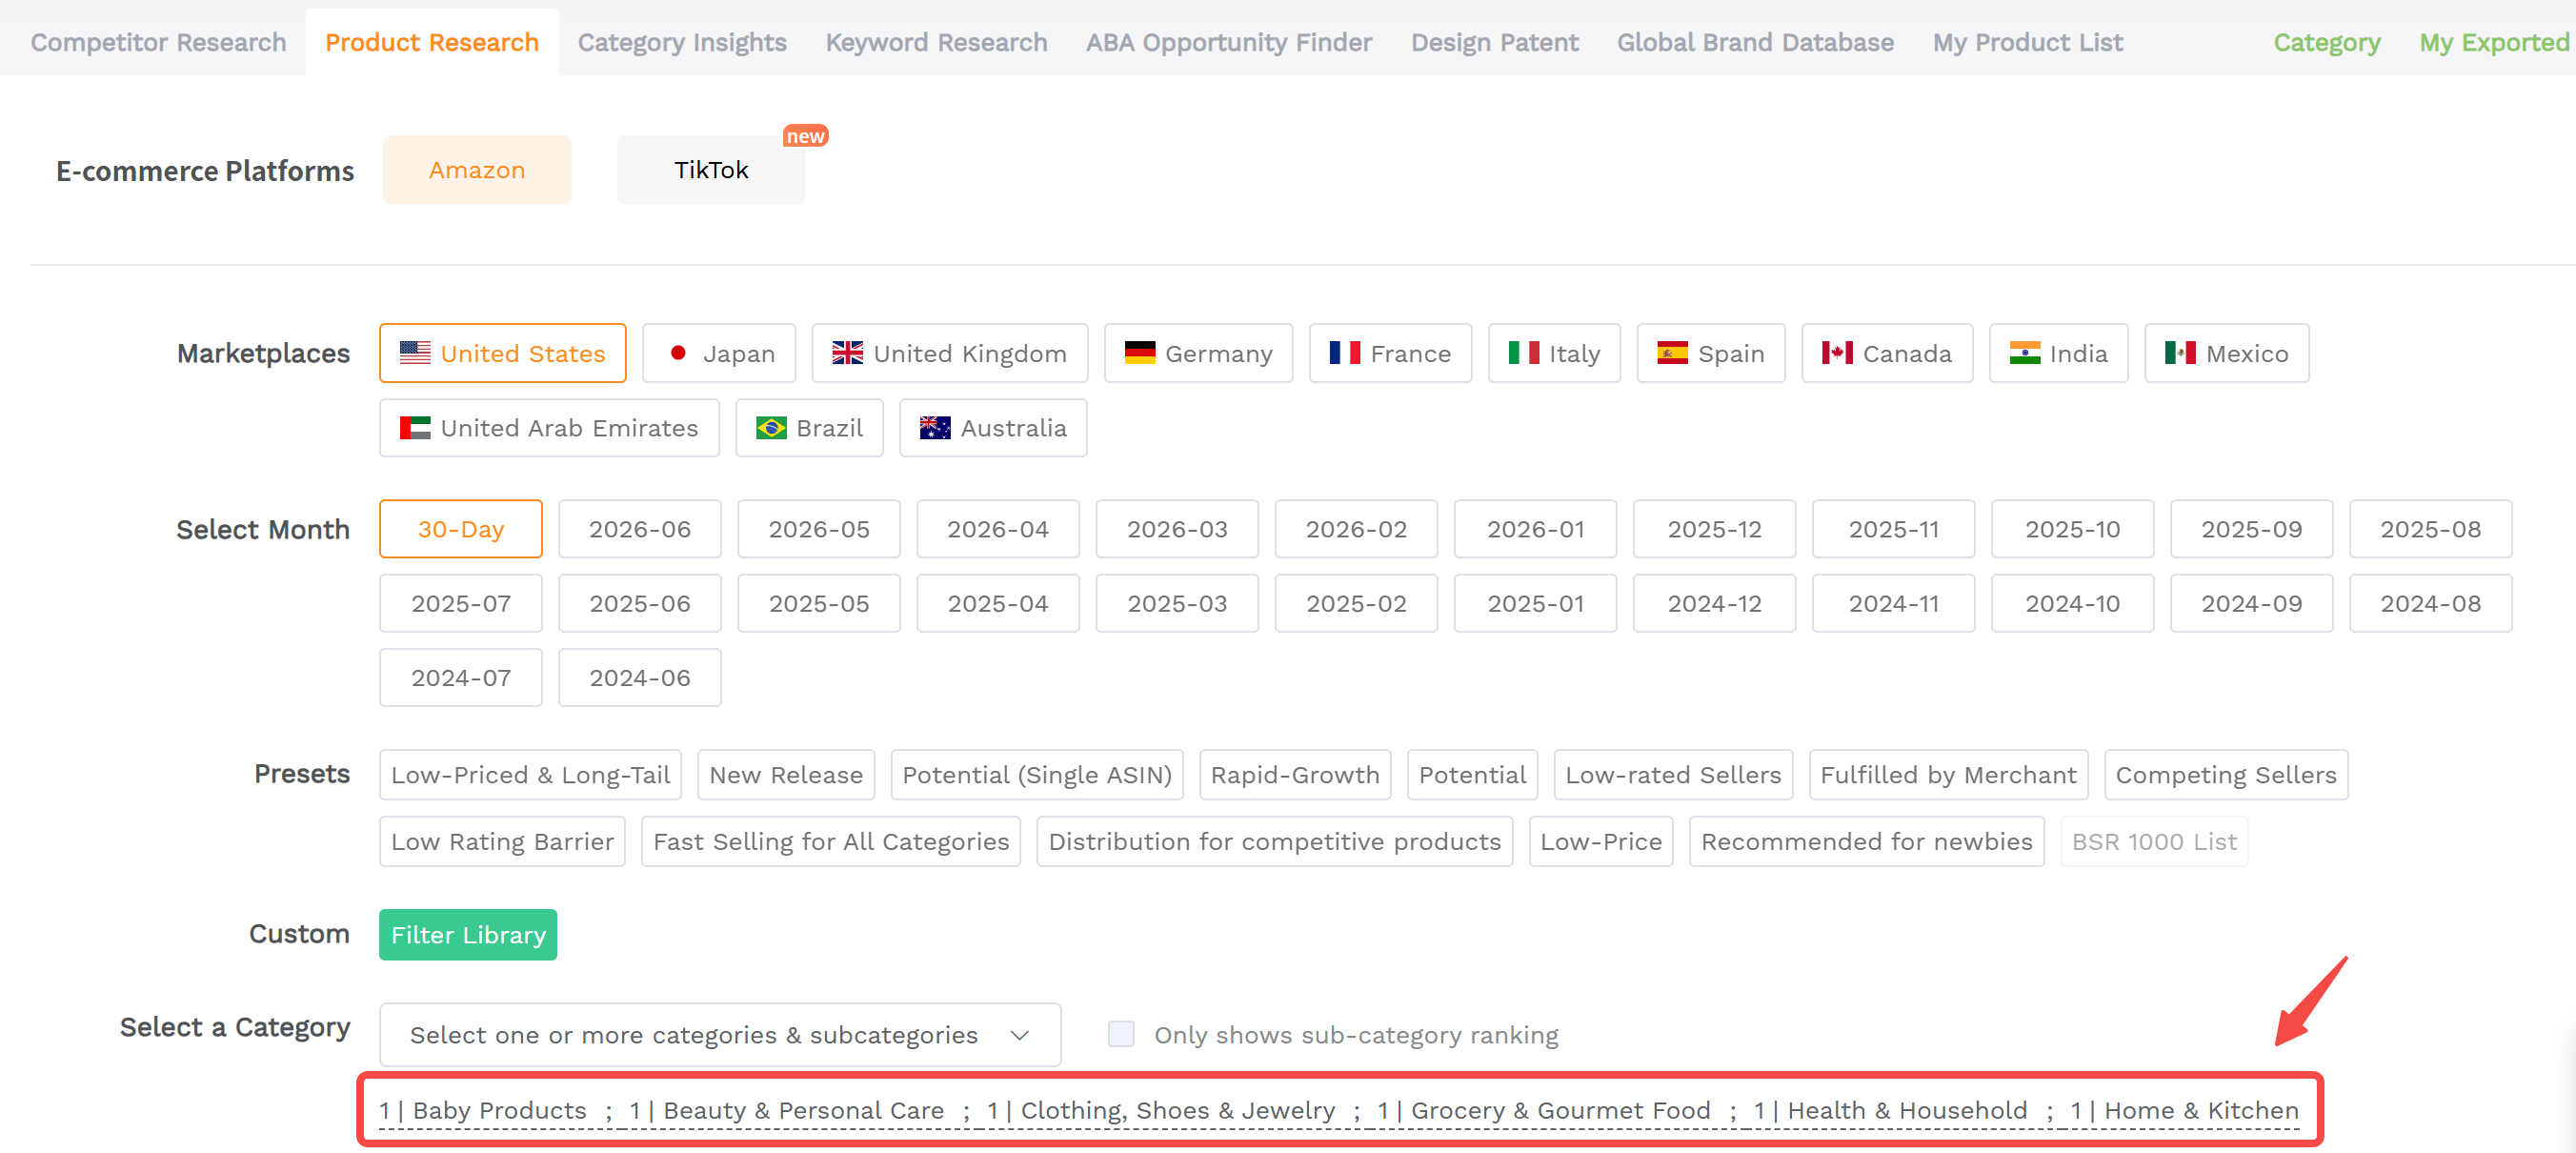Open ABA Opportunity Finder tab
This screenshot has width=2576, height=1153.
(x=1229, y=42)
